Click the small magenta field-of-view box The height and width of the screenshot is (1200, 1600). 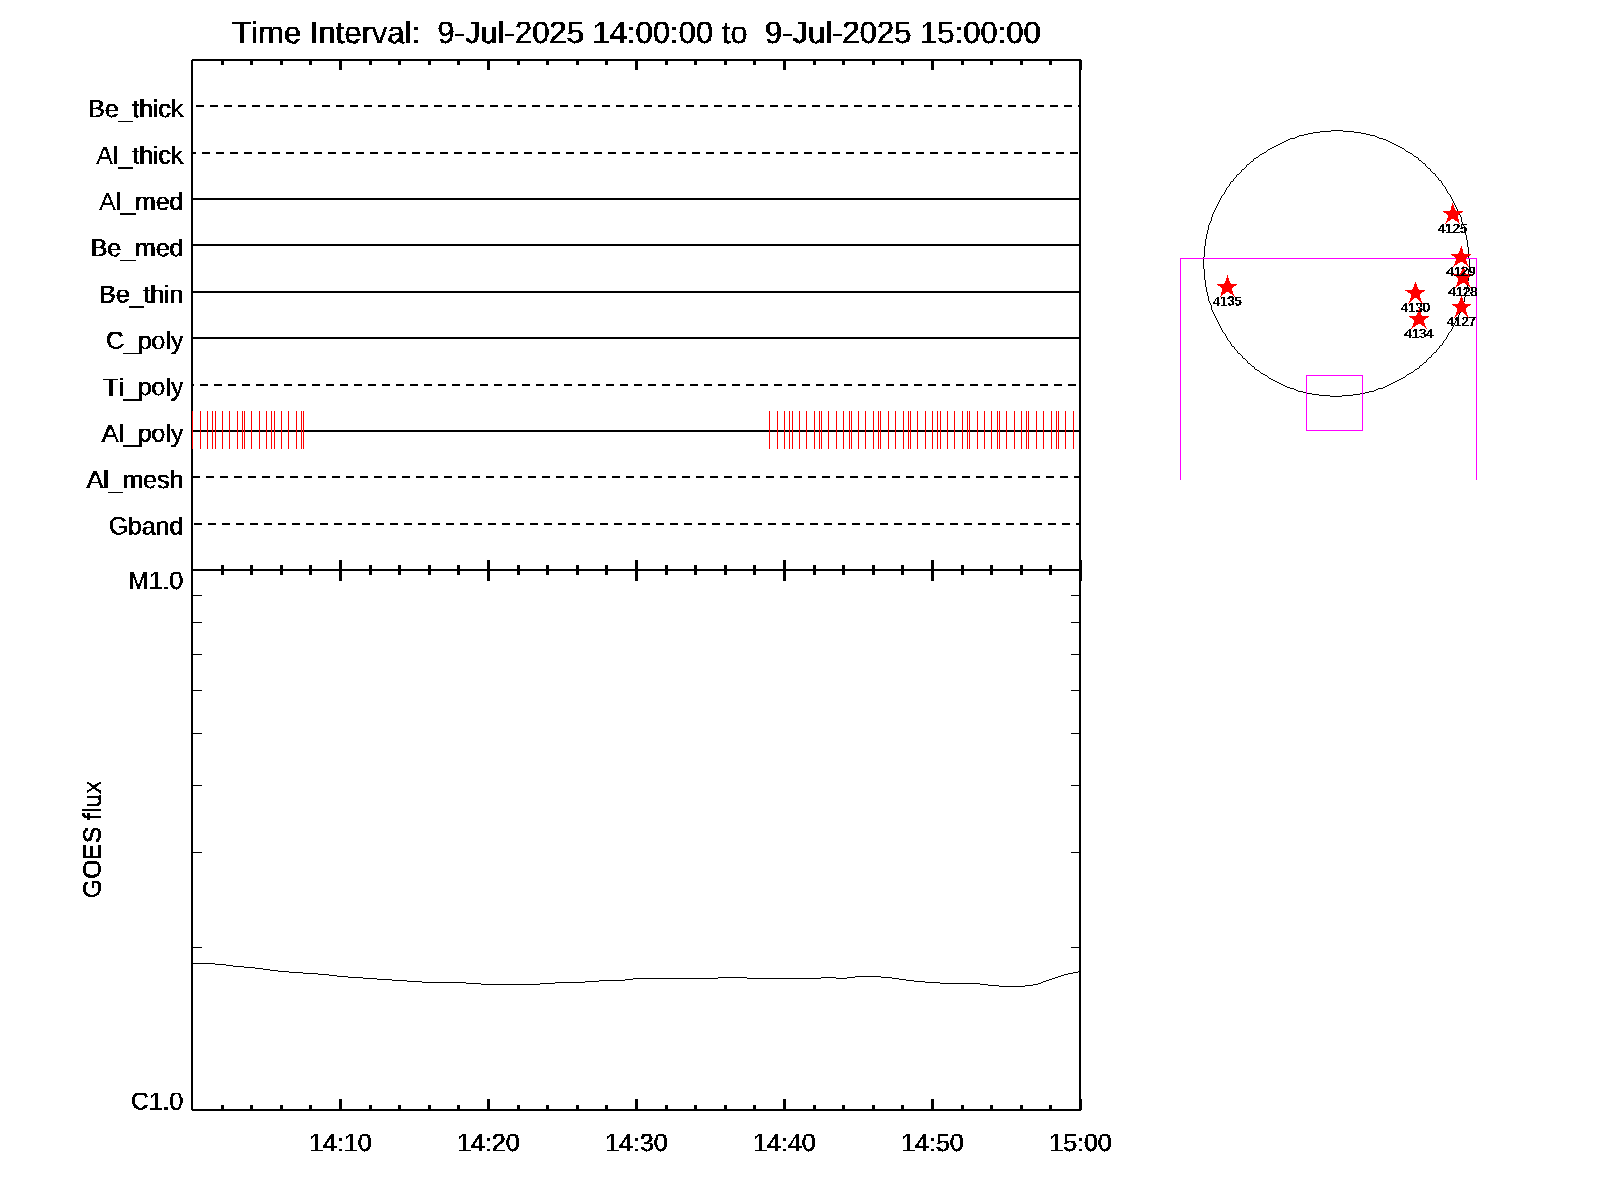(1334, 403)
